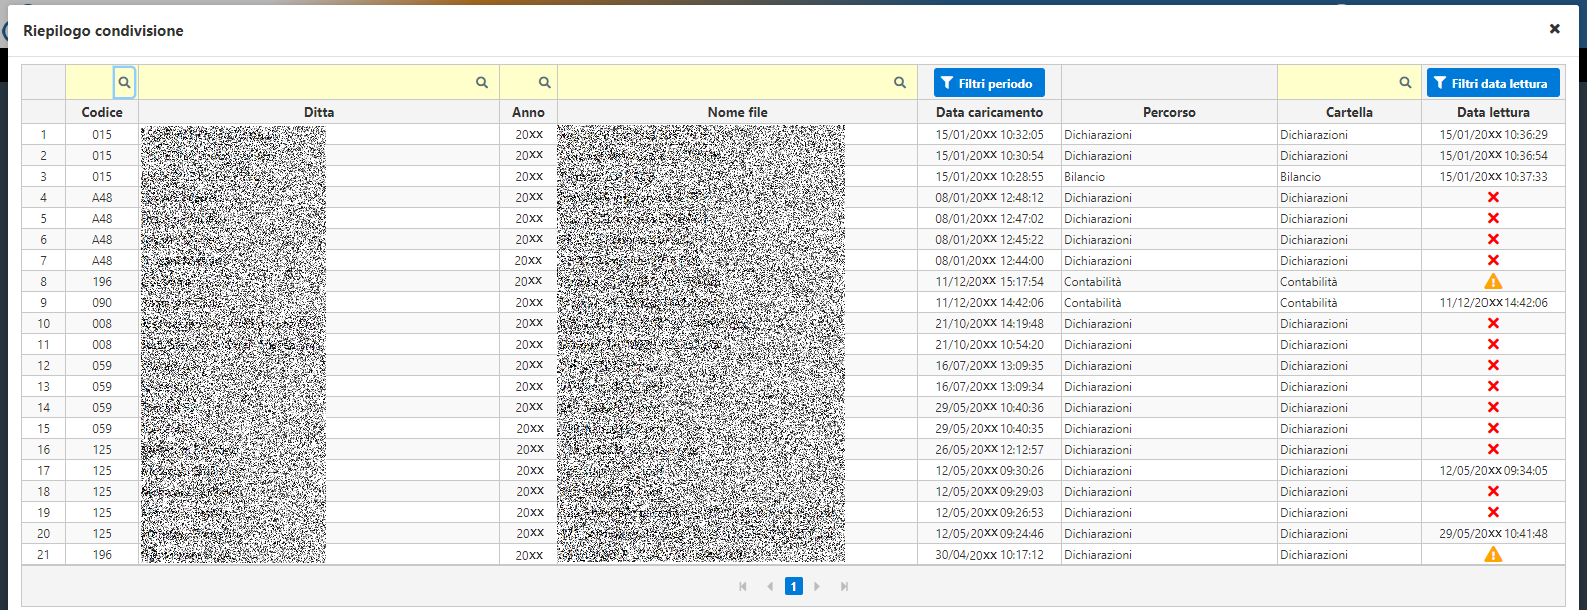Sort by the Data caricamento column header

click(989, 112)
